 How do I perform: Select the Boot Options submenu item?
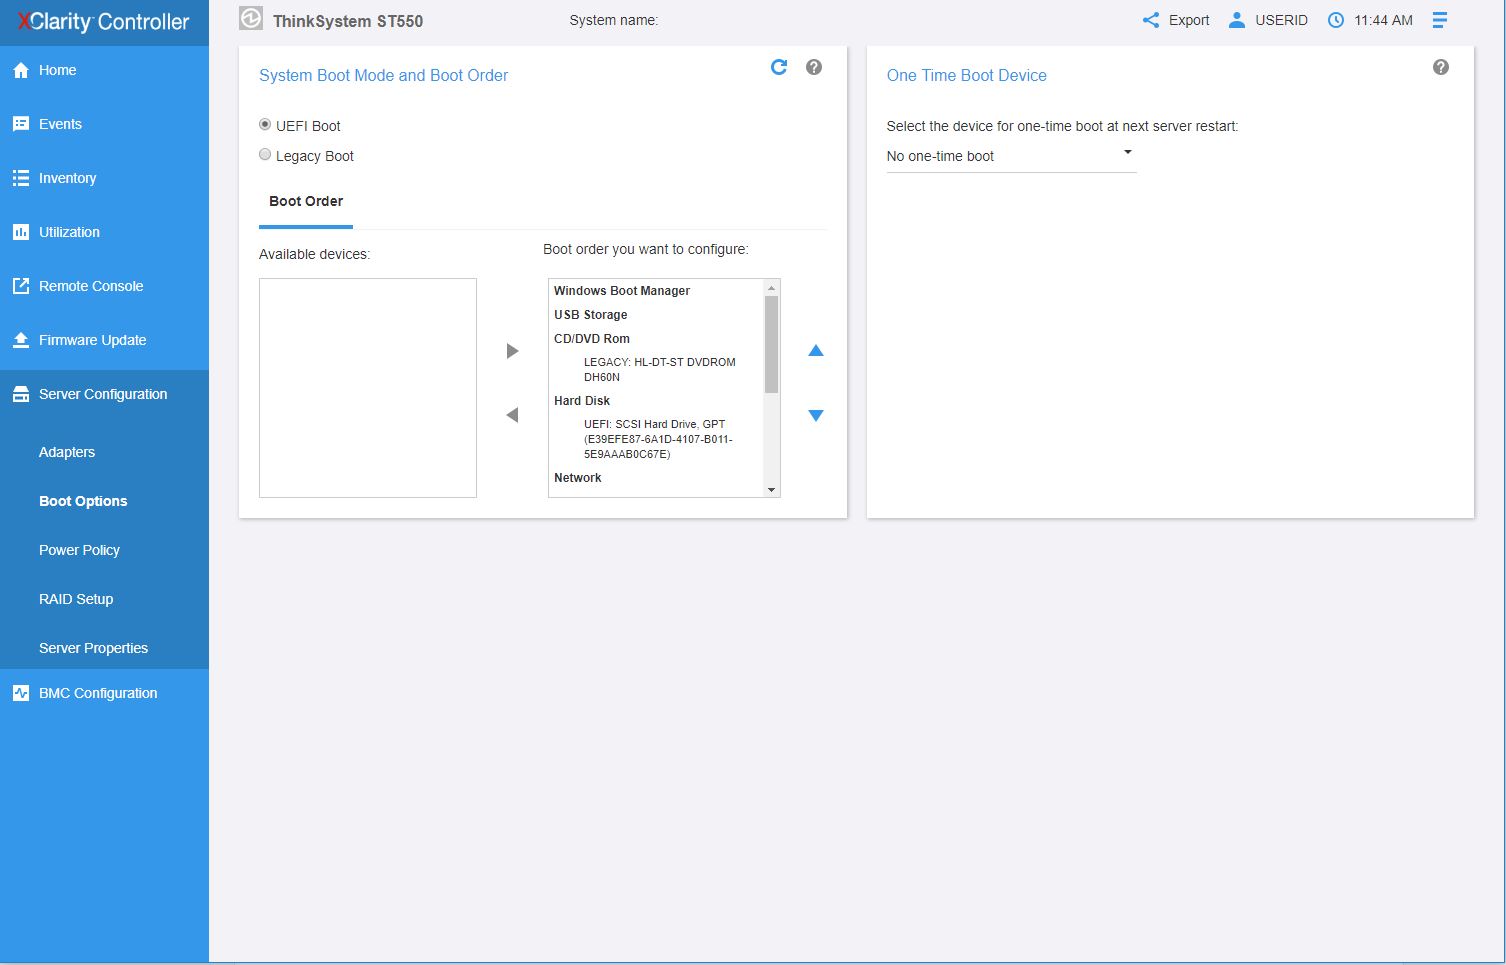83,501
